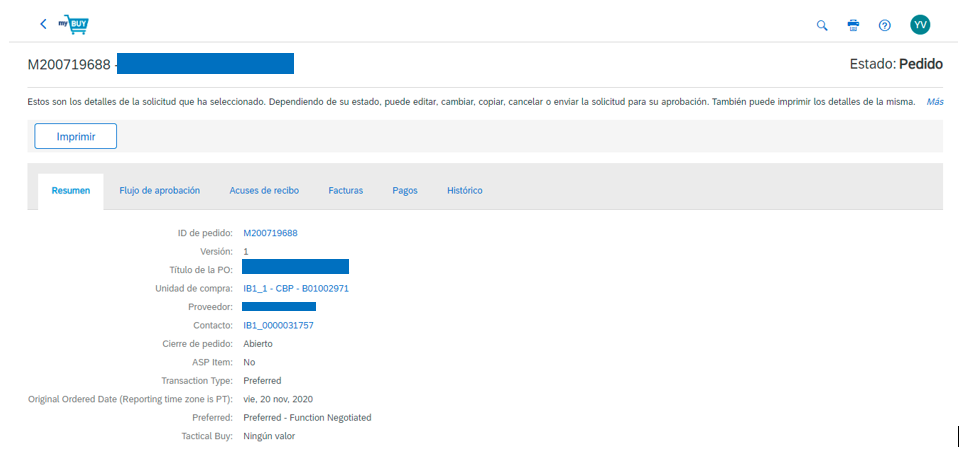The width and height of the screenshot is (972, 456).
Task: Go back using the left arrow
Action: pos(43,24)
